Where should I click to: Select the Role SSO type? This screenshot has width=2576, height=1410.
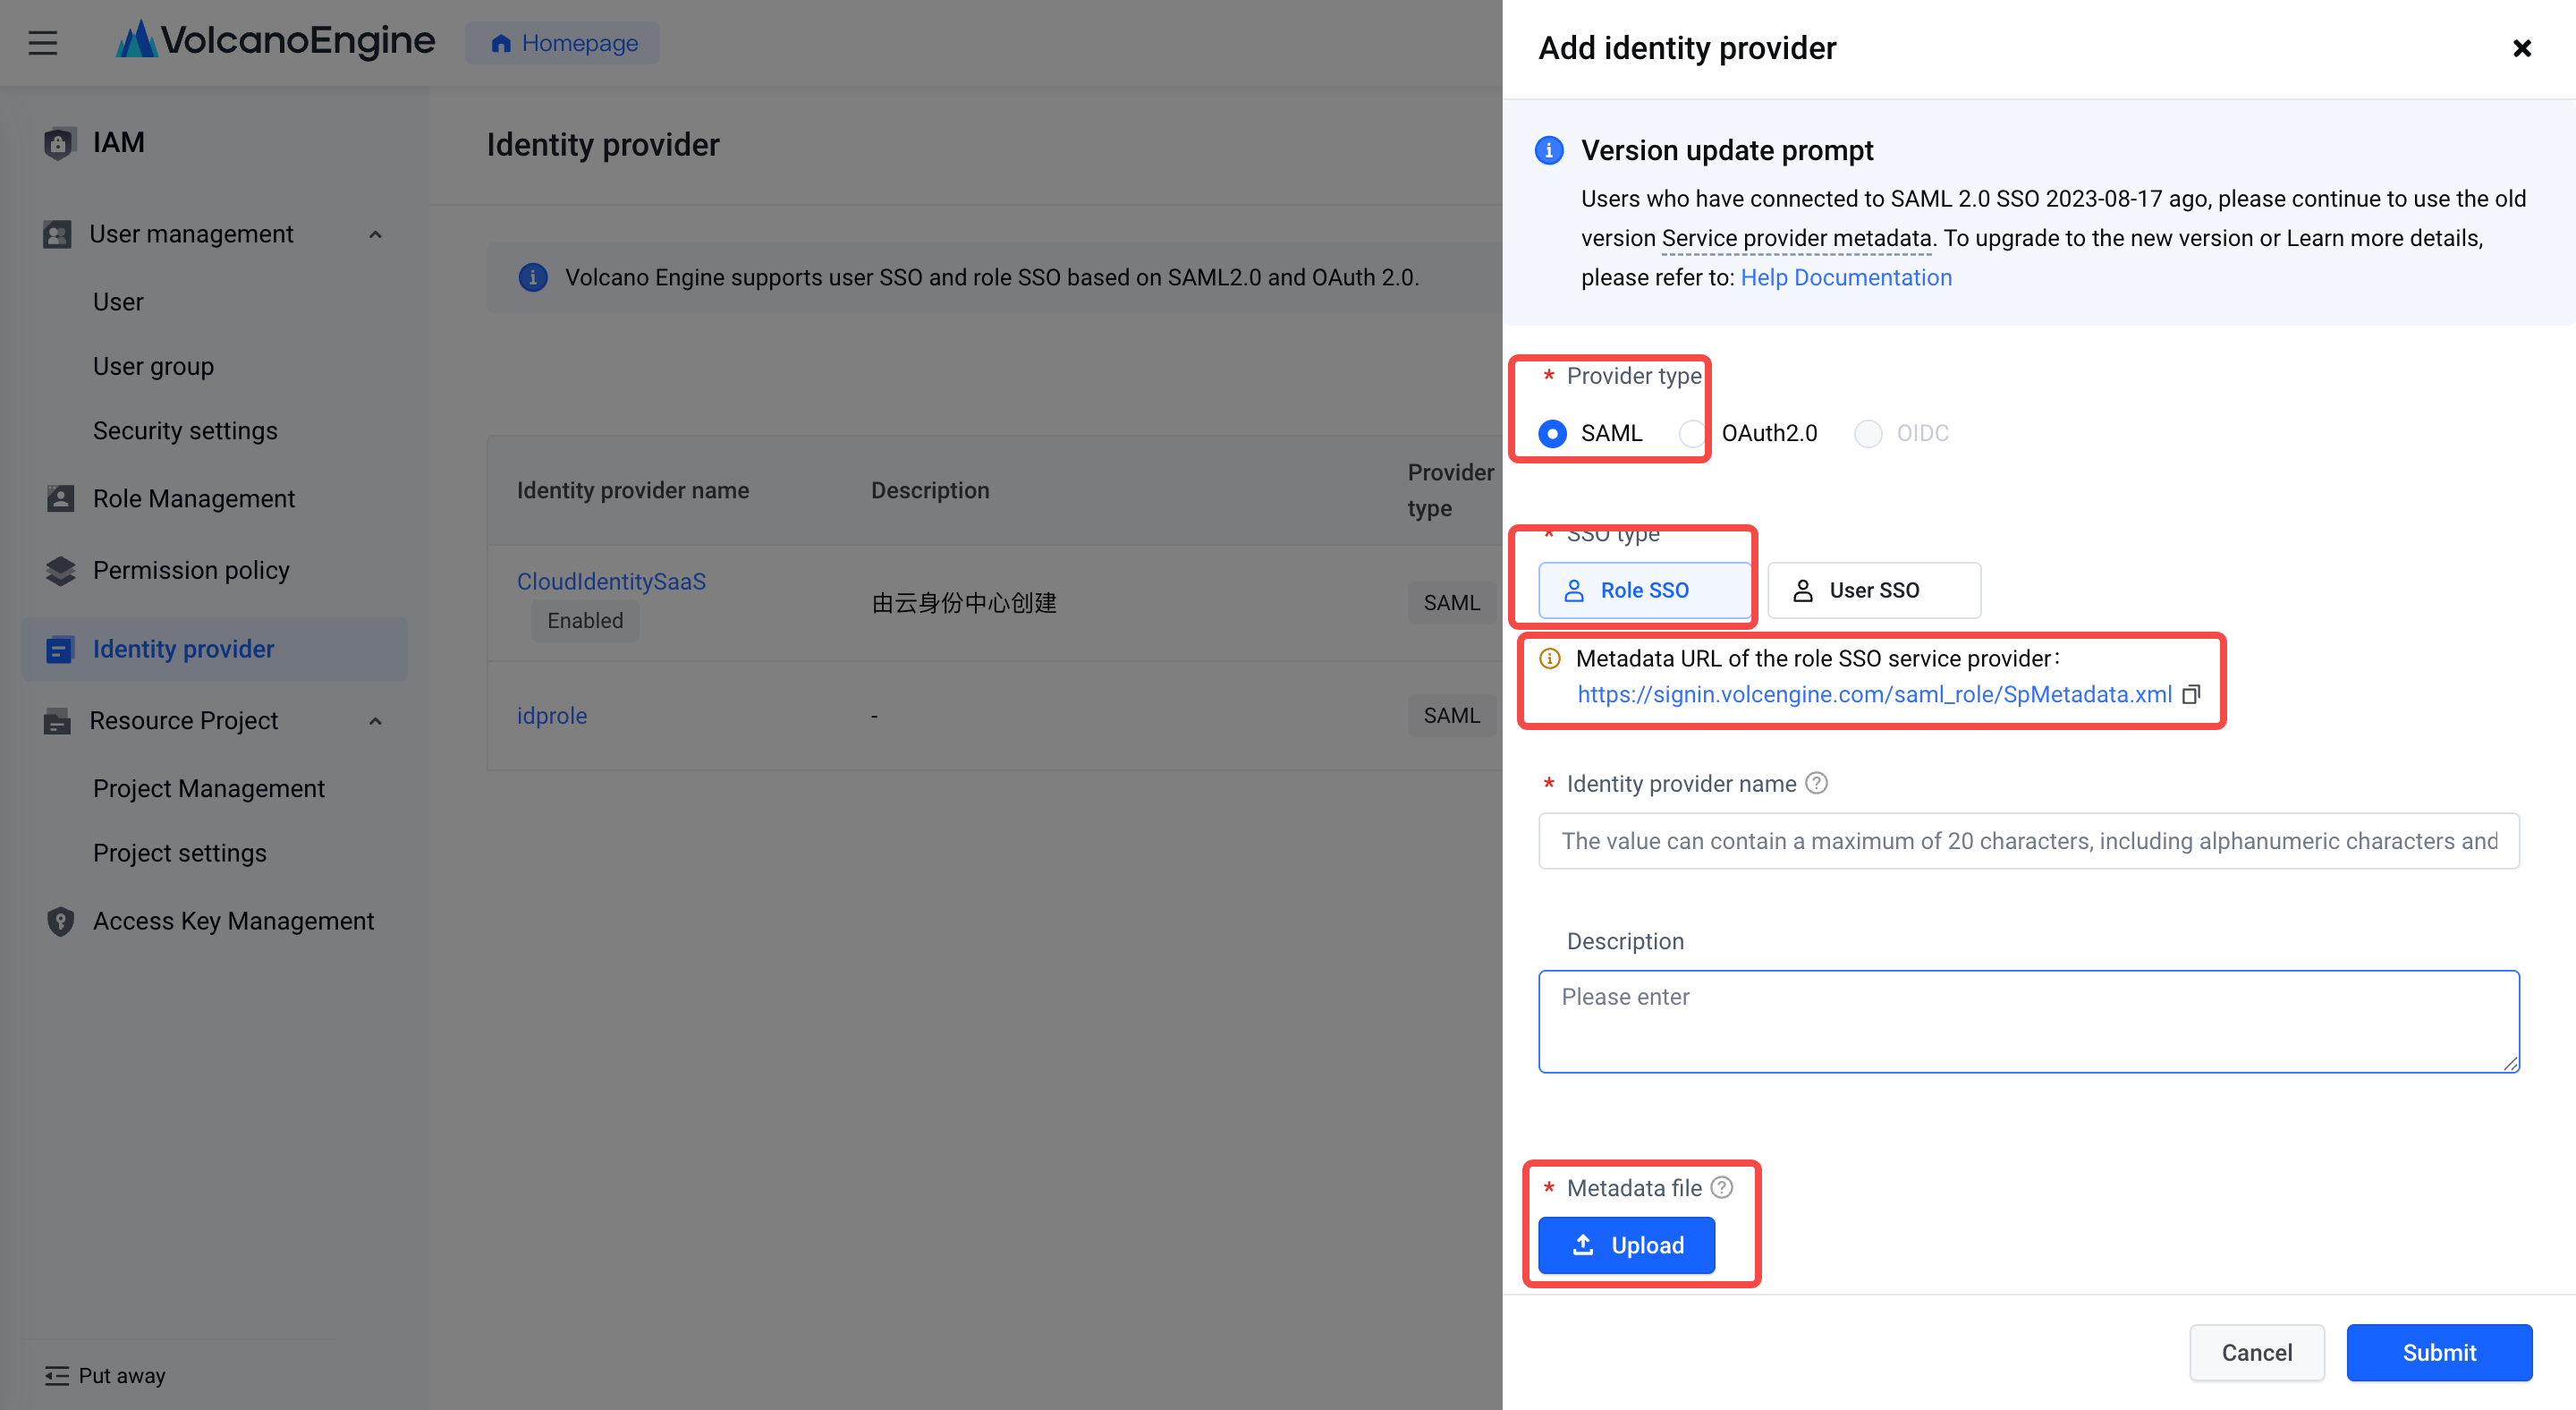(1644, 590)
